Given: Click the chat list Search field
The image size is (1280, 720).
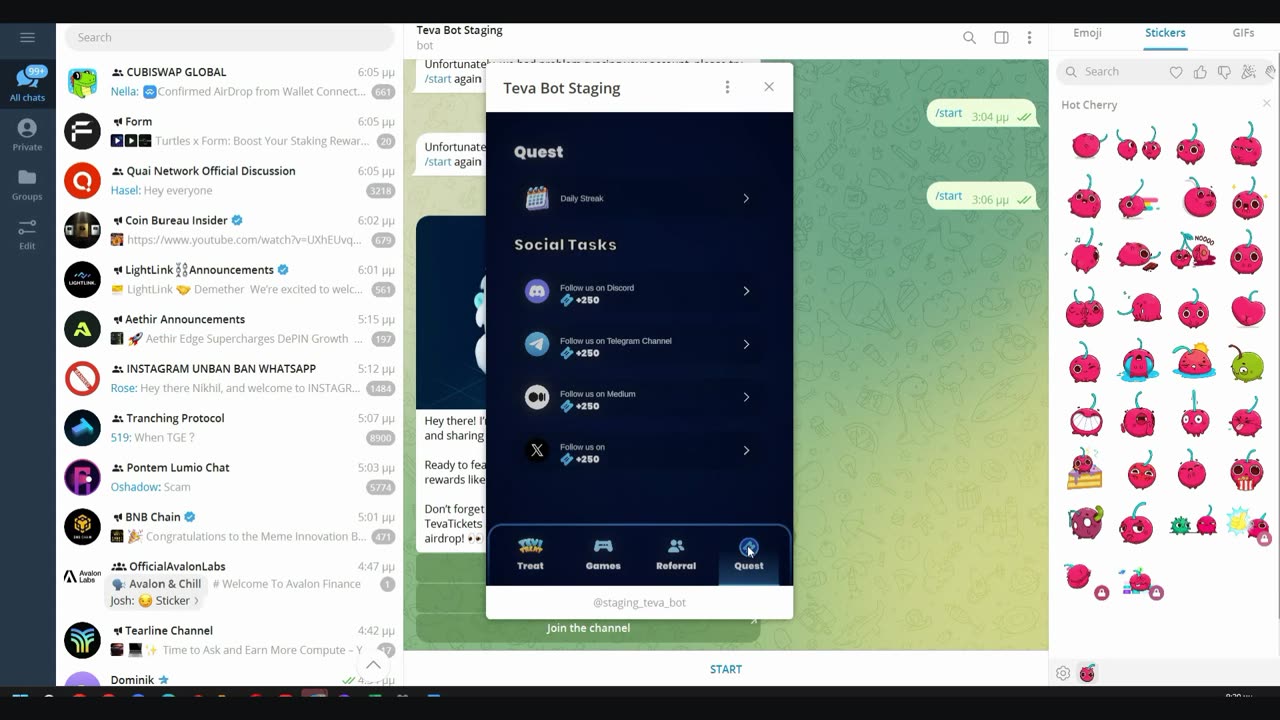Looking at the screenshot, I should (229, 37).
